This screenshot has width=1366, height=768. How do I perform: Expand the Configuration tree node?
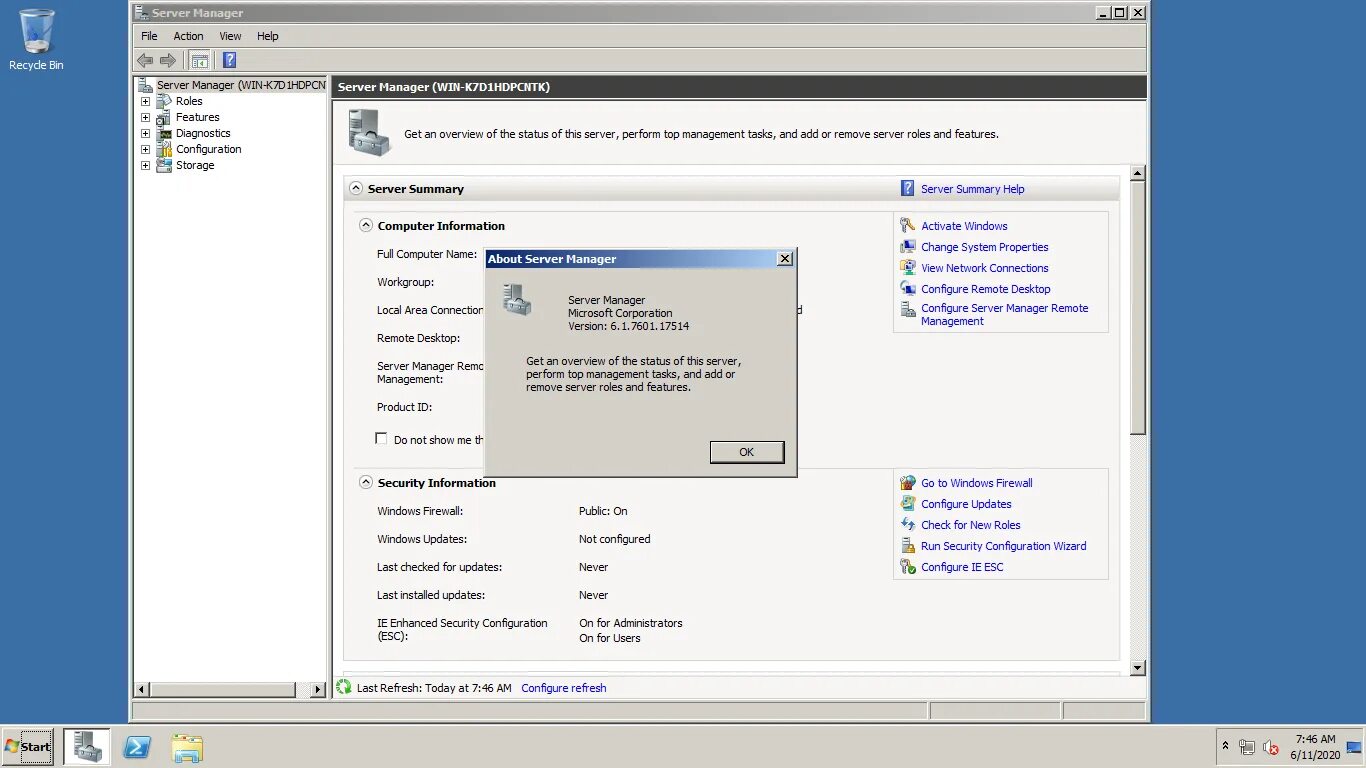(145, 149)
